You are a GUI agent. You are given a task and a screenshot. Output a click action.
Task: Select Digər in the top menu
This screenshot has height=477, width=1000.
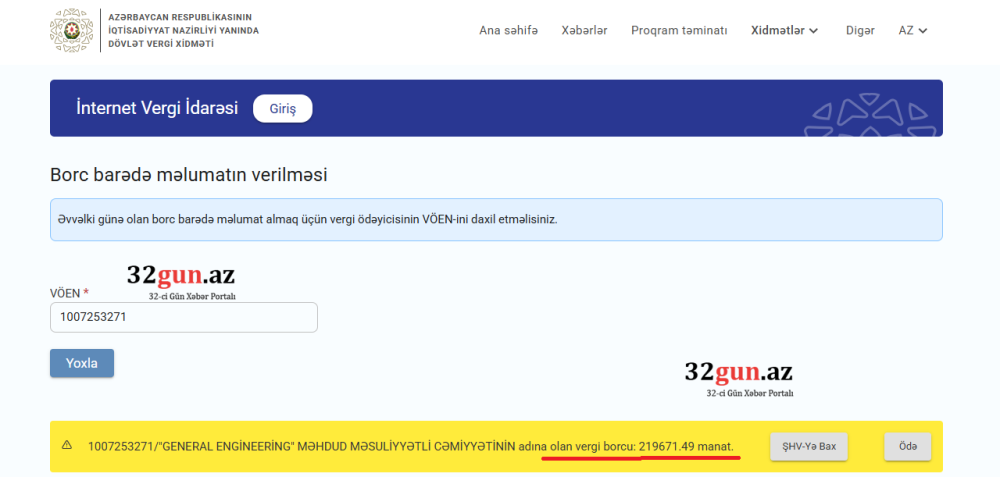point(860,31)
